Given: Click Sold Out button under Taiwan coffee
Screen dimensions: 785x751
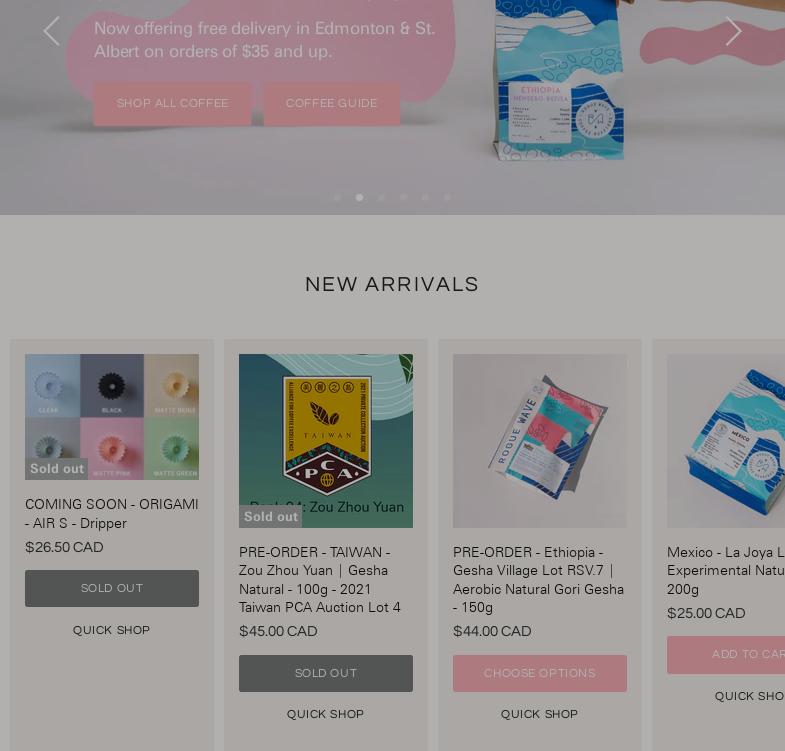Looking at the screenshot, I should click(326, 673).
